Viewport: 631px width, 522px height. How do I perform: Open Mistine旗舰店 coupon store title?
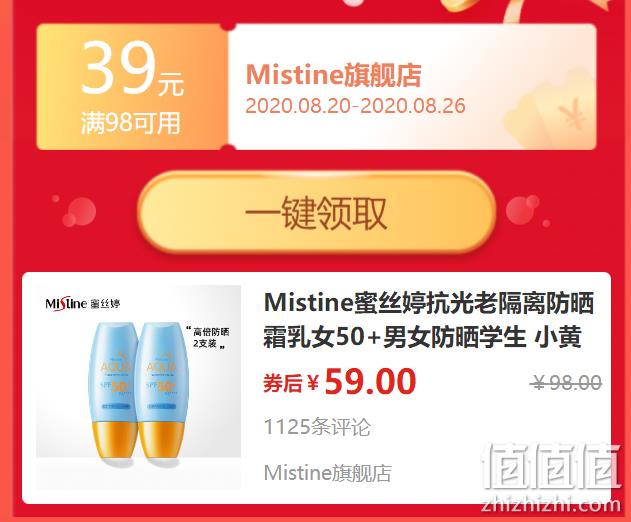click(x=333, y=75)
